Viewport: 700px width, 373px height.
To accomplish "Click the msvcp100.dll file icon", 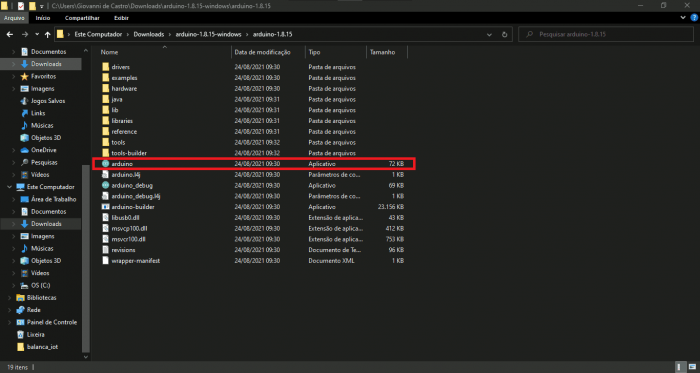I will coord(105,228).
